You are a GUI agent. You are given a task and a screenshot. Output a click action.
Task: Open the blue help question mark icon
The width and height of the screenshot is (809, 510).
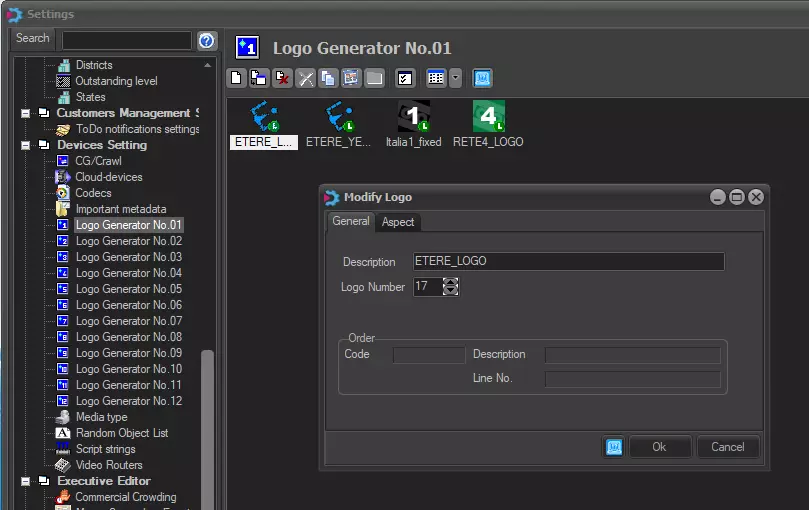coord(207,40)
